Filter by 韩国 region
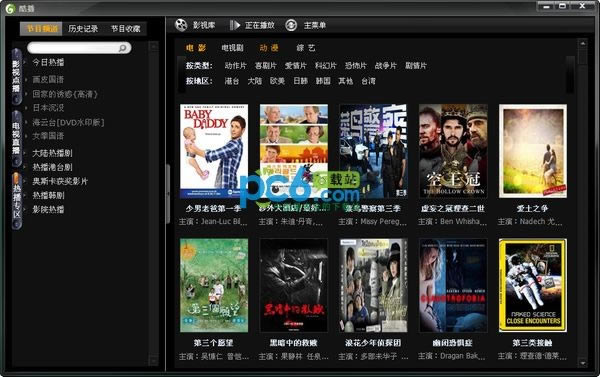Image resolution: width=600 pixels, height=377 pixels. [323, 81]
